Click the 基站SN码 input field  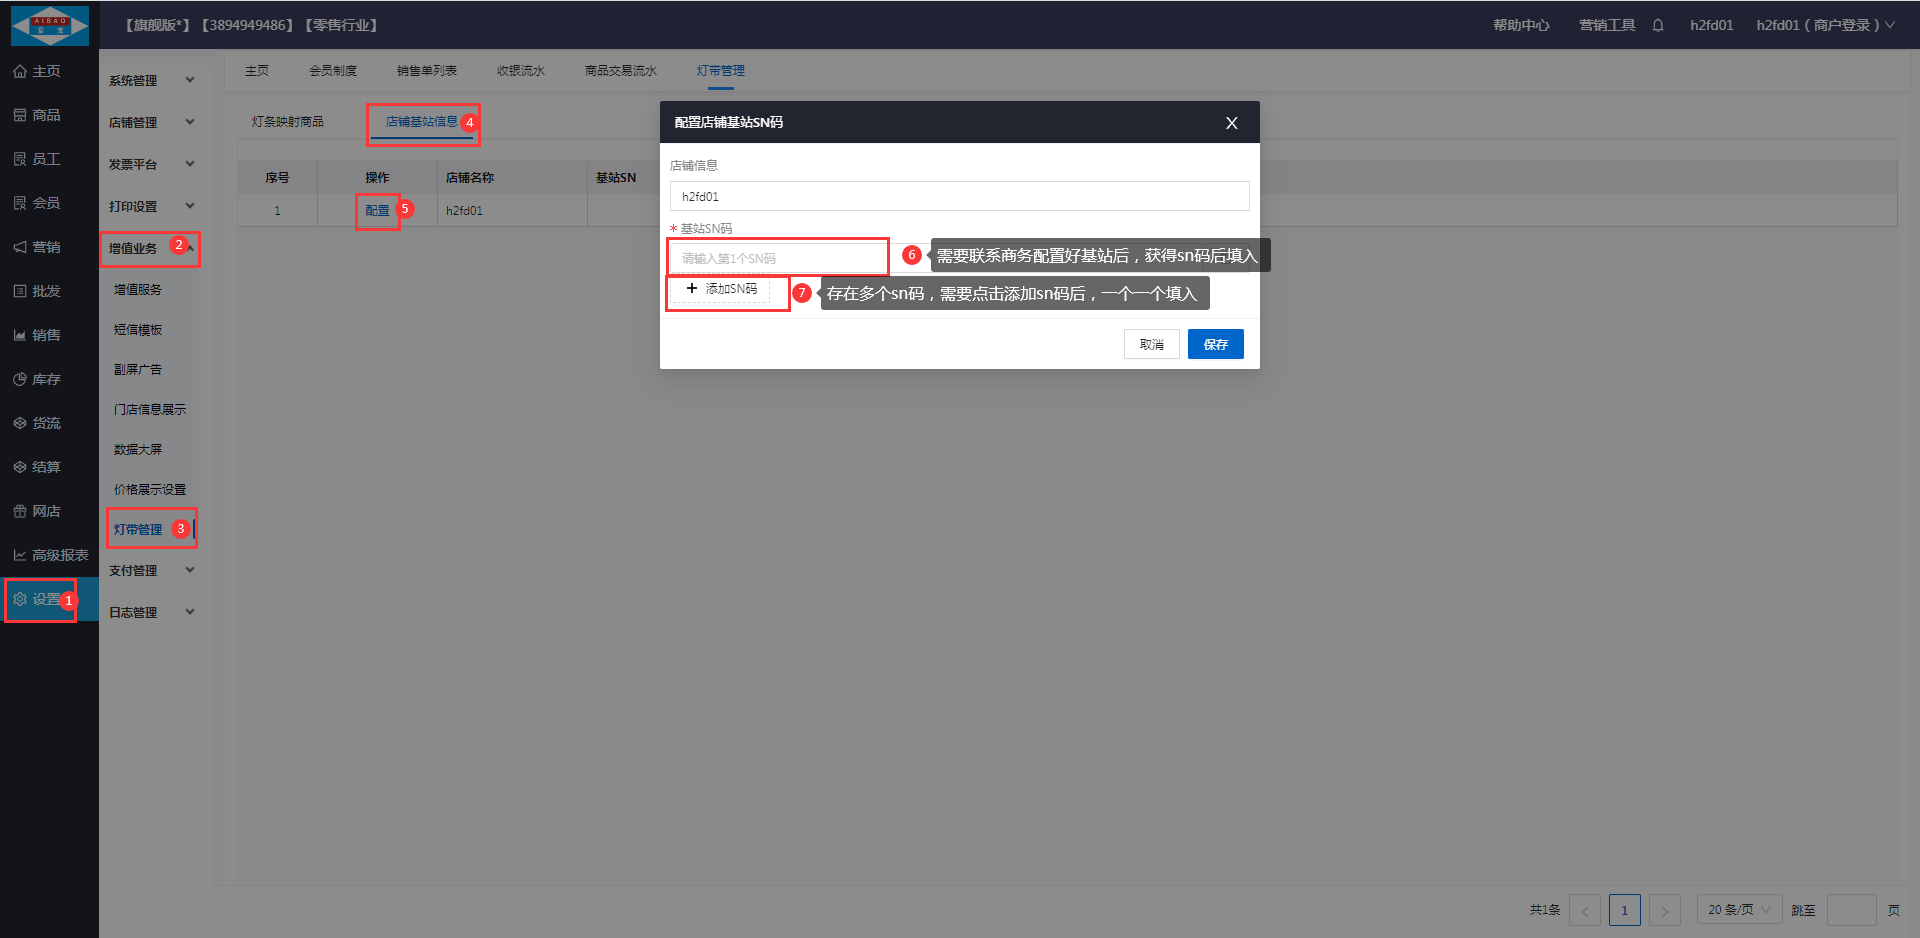point(778,258)
